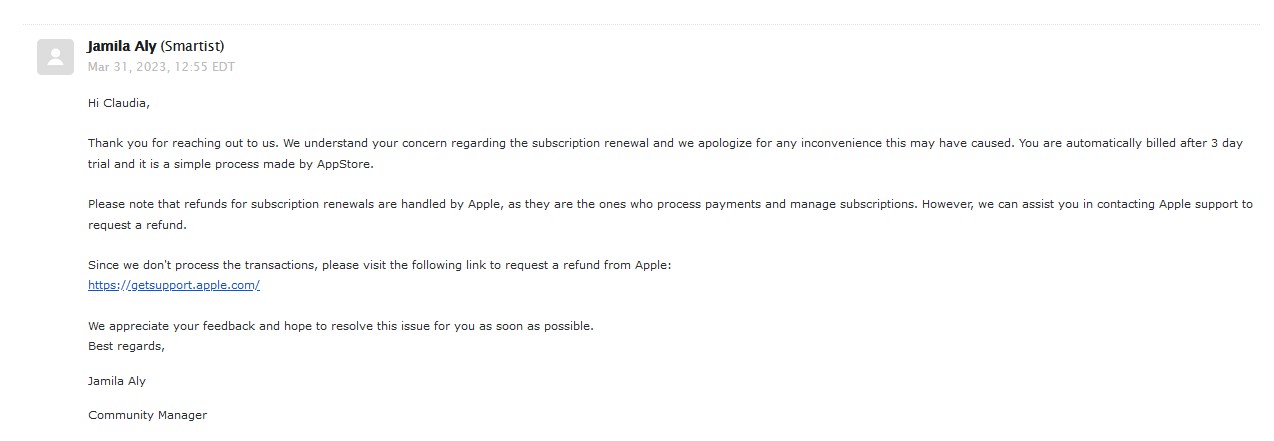Select the Mar 31, 2023 timestamp
Viewport: 1274px width, 441px height.
pyautogui.click(x=161, y=67)
